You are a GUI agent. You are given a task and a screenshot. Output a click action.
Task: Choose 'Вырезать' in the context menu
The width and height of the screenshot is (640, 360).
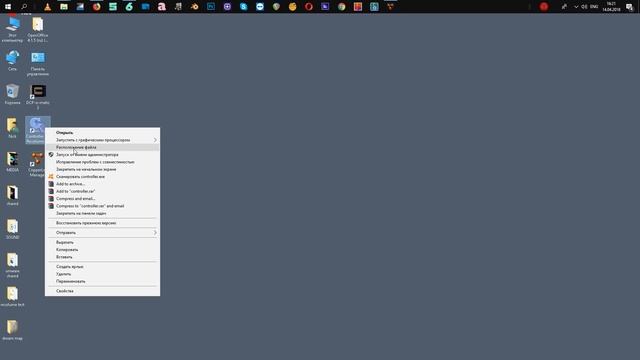[x=102, y=242]
